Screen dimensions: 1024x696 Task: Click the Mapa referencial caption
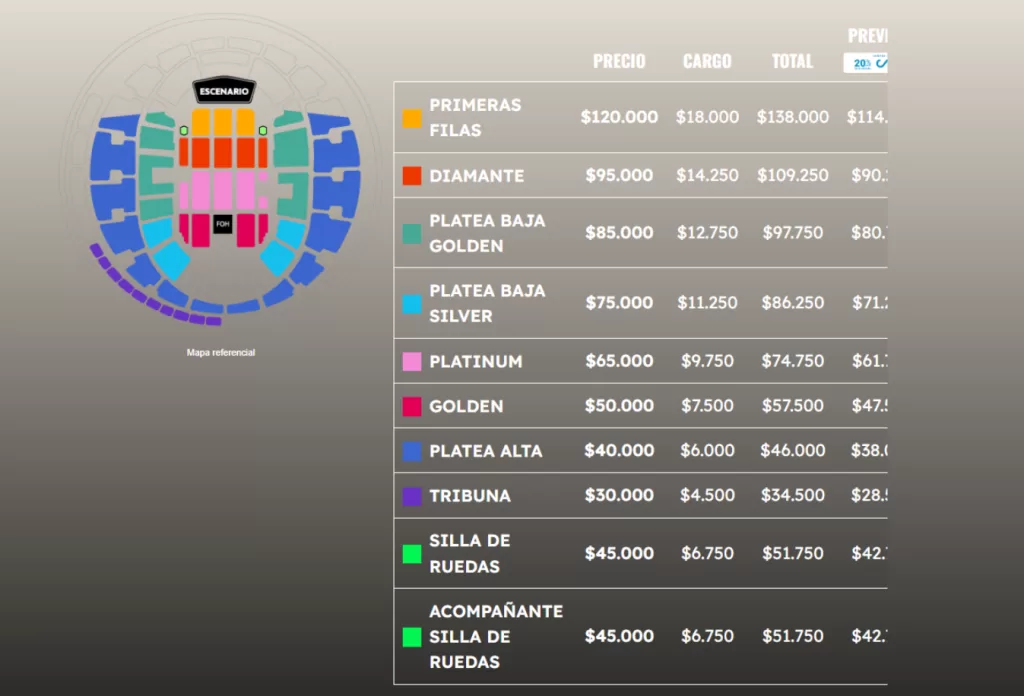point(221,352)
